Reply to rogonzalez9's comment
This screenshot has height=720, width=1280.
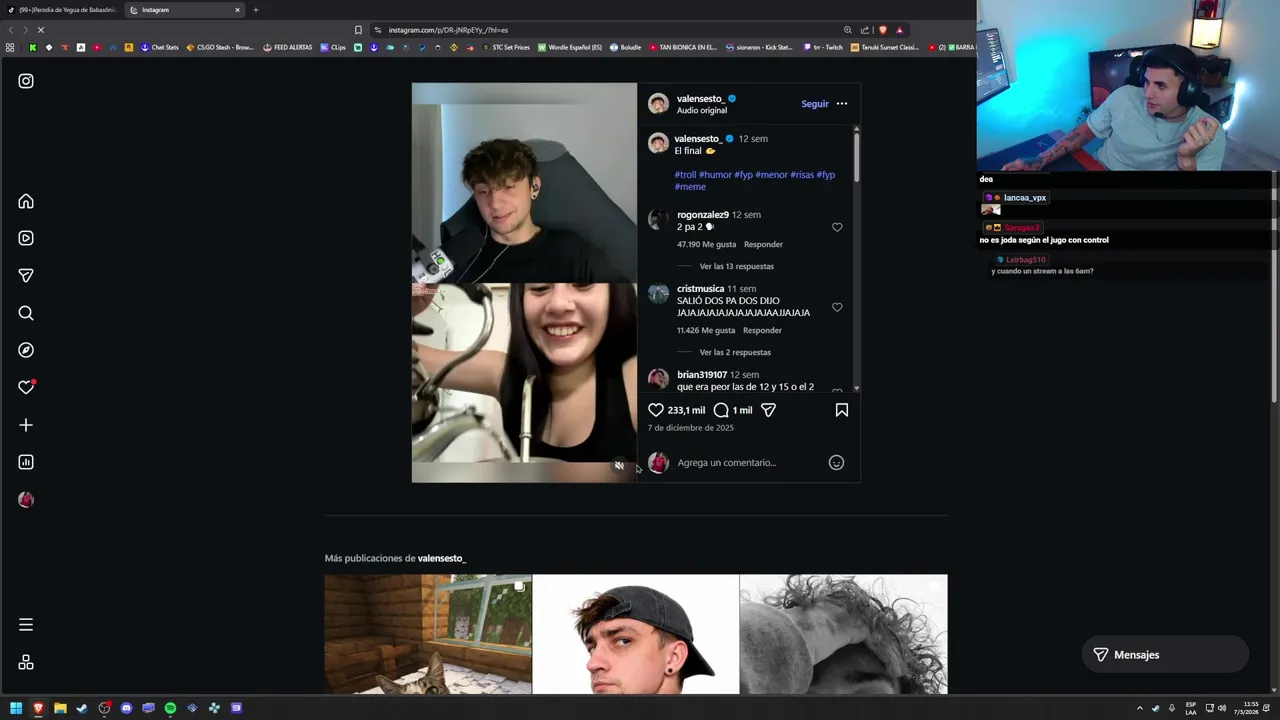(763, 244)
